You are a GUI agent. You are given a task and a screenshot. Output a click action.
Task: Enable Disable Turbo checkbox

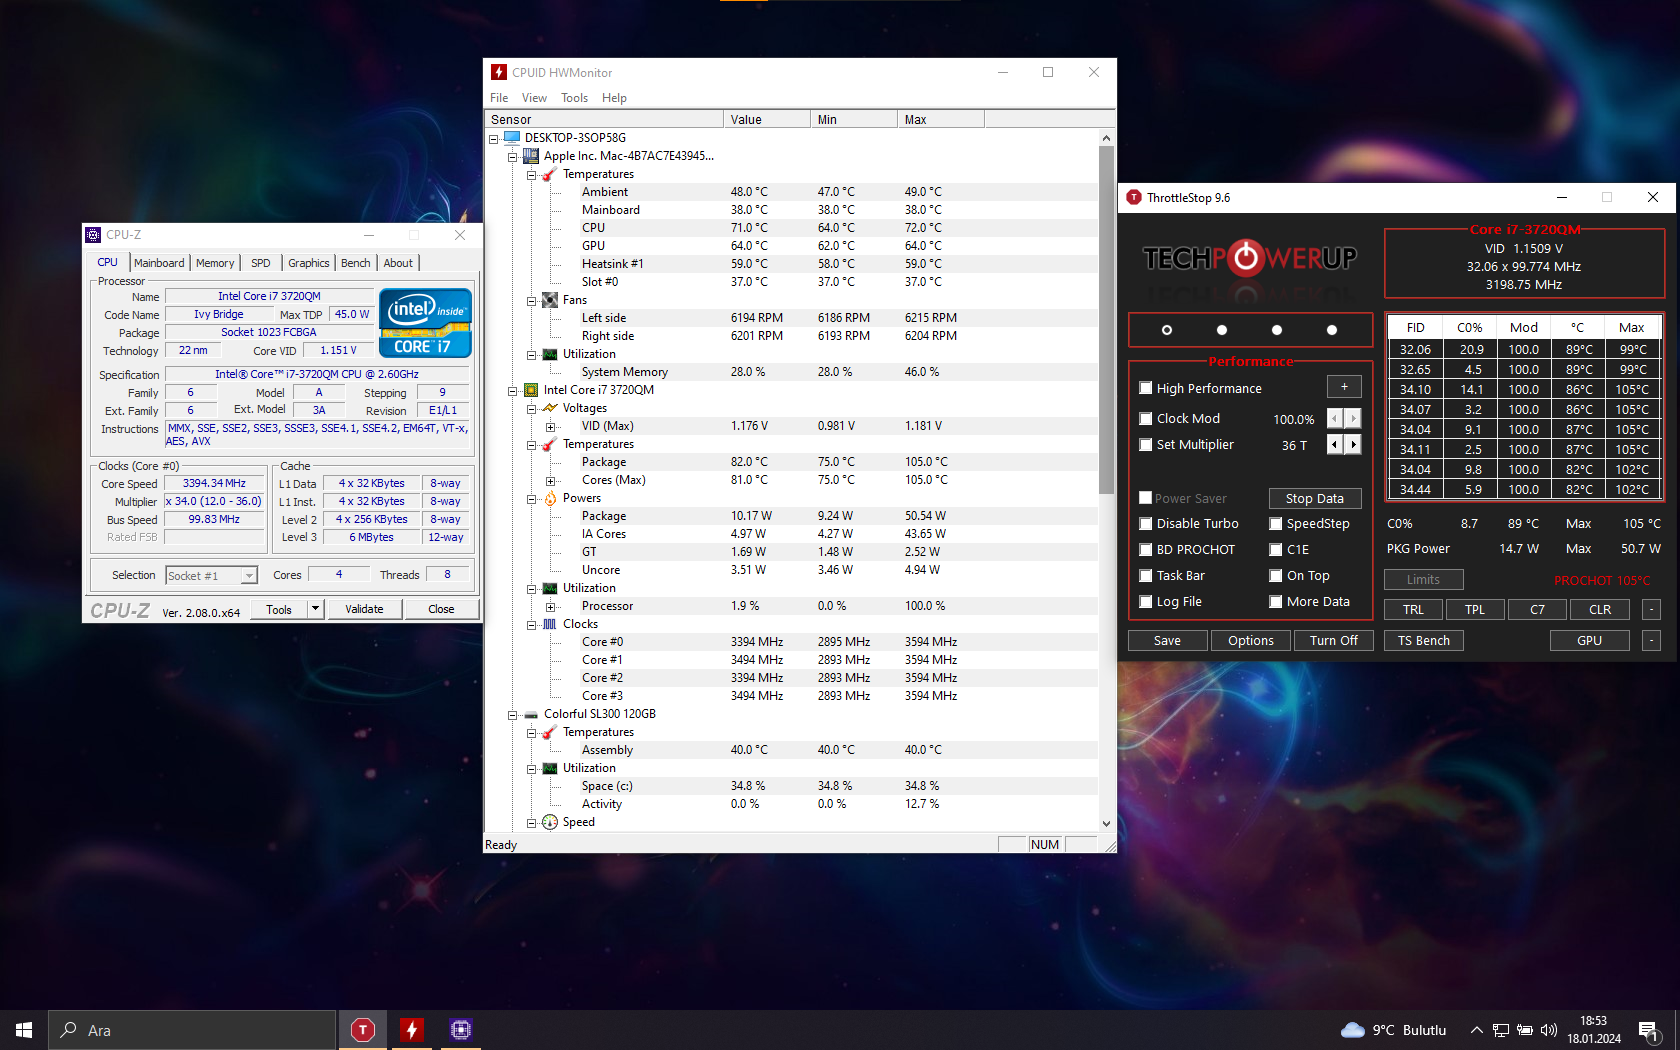(x=1146, y=523)
